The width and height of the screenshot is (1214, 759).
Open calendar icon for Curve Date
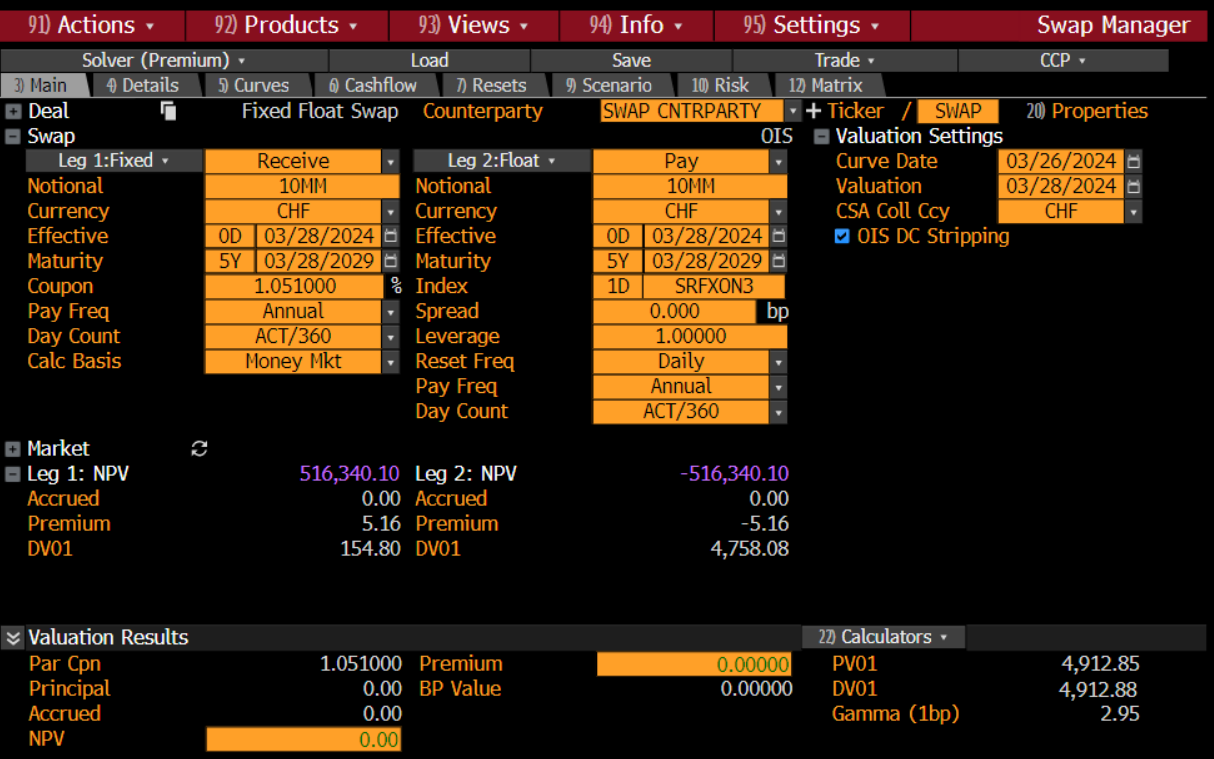[x=1133, y=161]
